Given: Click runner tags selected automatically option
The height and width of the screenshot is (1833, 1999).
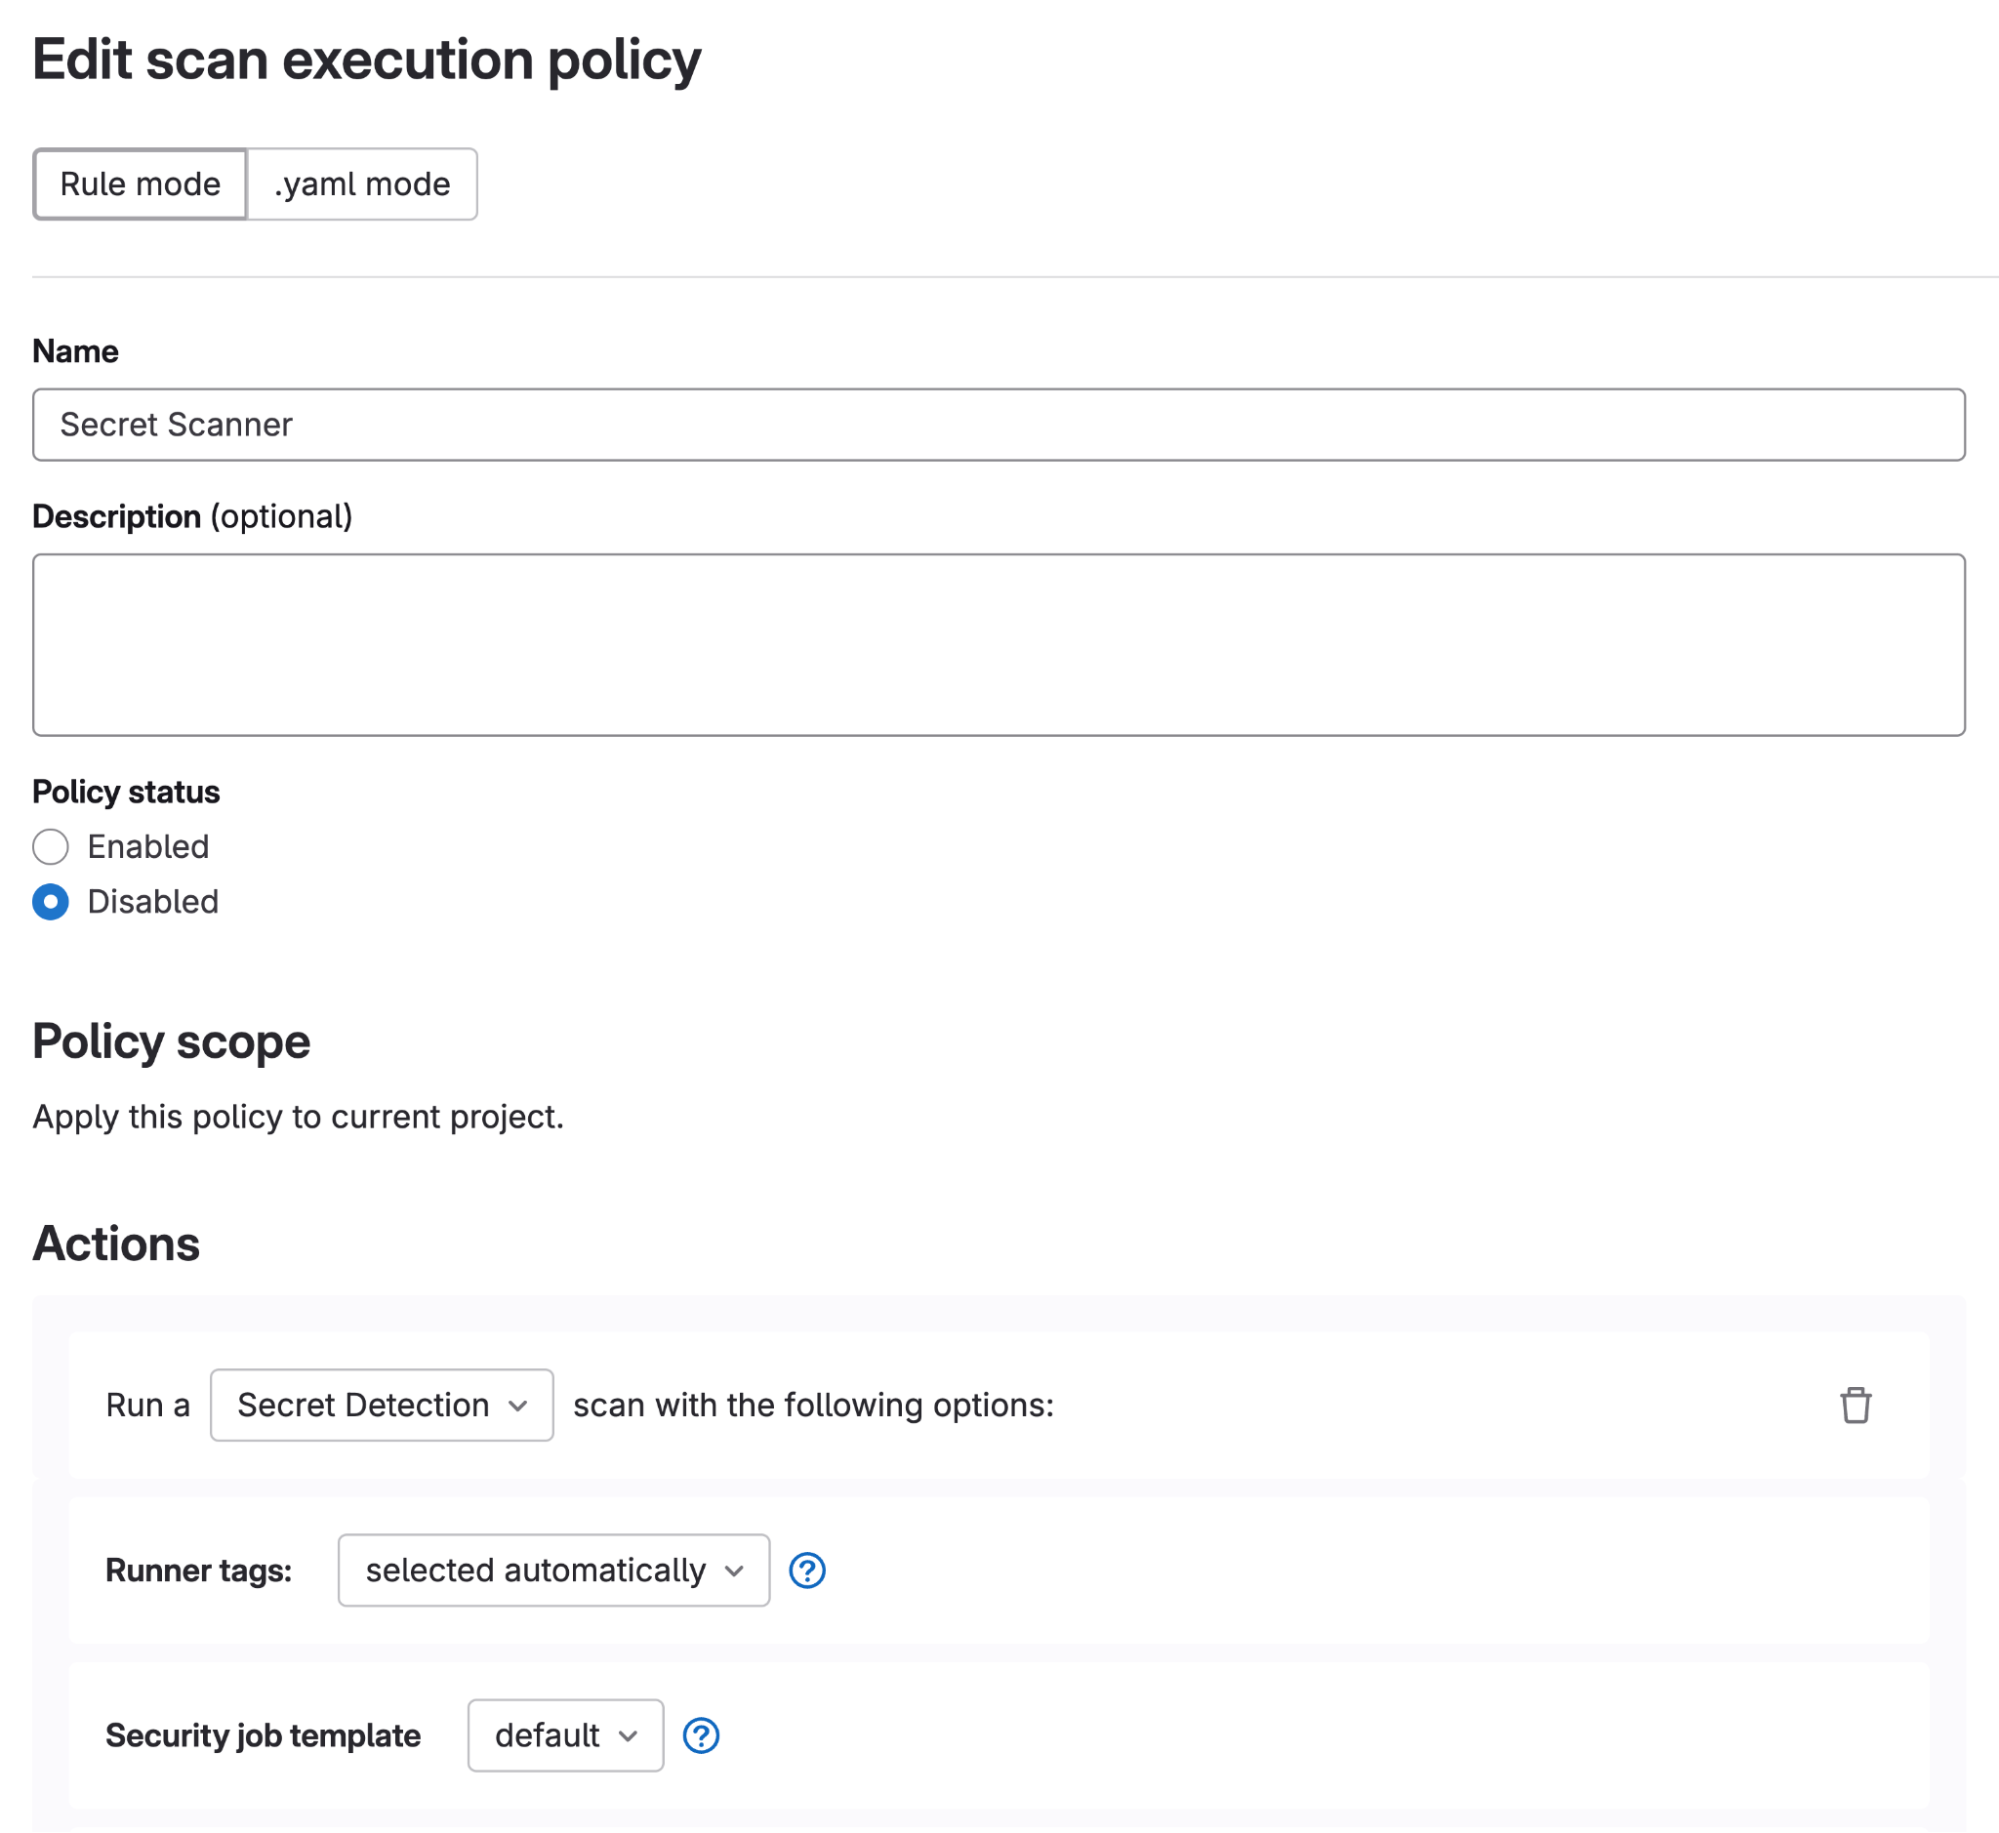Looking at the screenshot, I should pyautogui.click(x=549, y=1570).
